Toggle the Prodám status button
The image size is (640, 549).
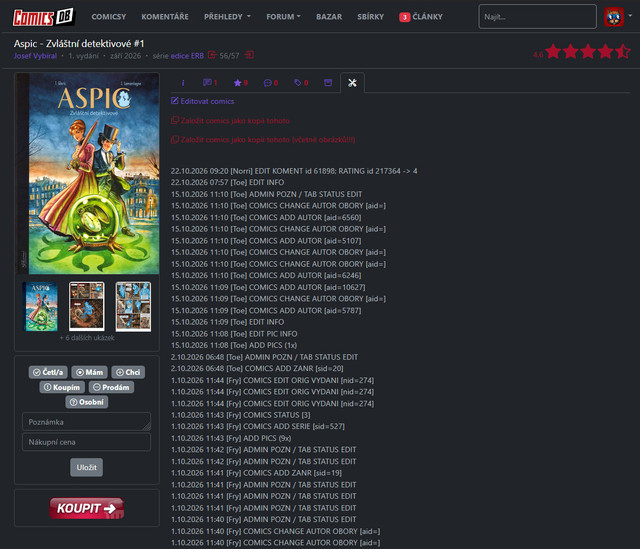tap(111, 387)
